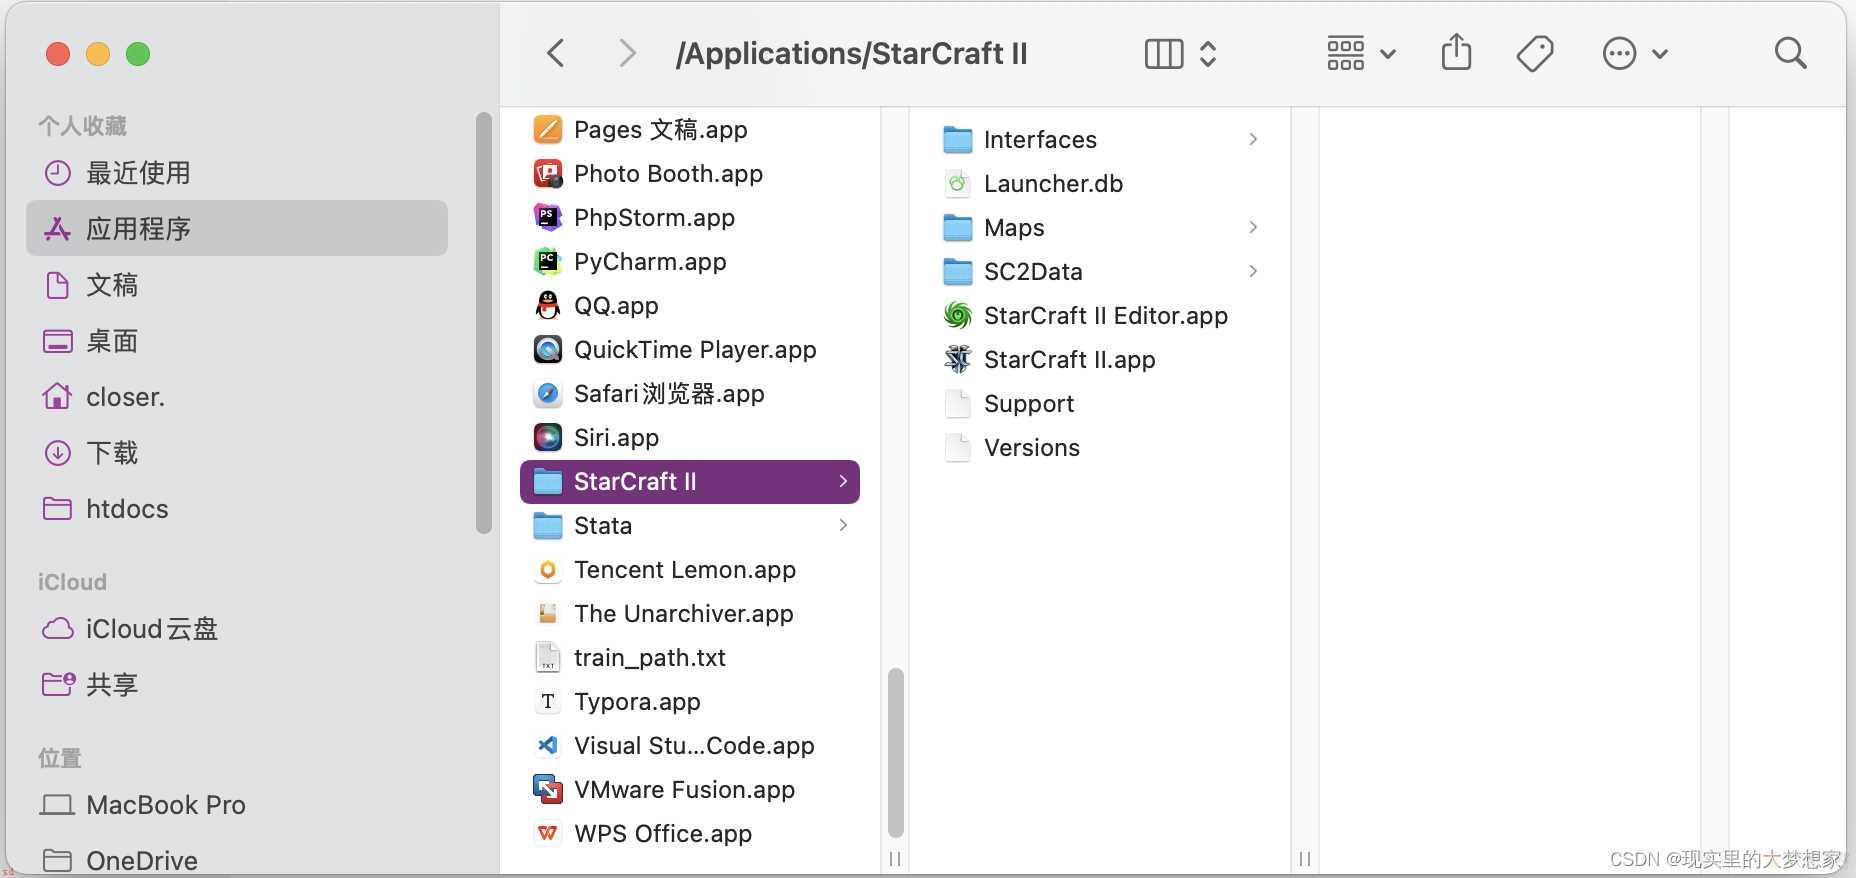Open the closer. home folder
Screen dimensions: 1856x878
pyautogui.click(x=237, y=397)
